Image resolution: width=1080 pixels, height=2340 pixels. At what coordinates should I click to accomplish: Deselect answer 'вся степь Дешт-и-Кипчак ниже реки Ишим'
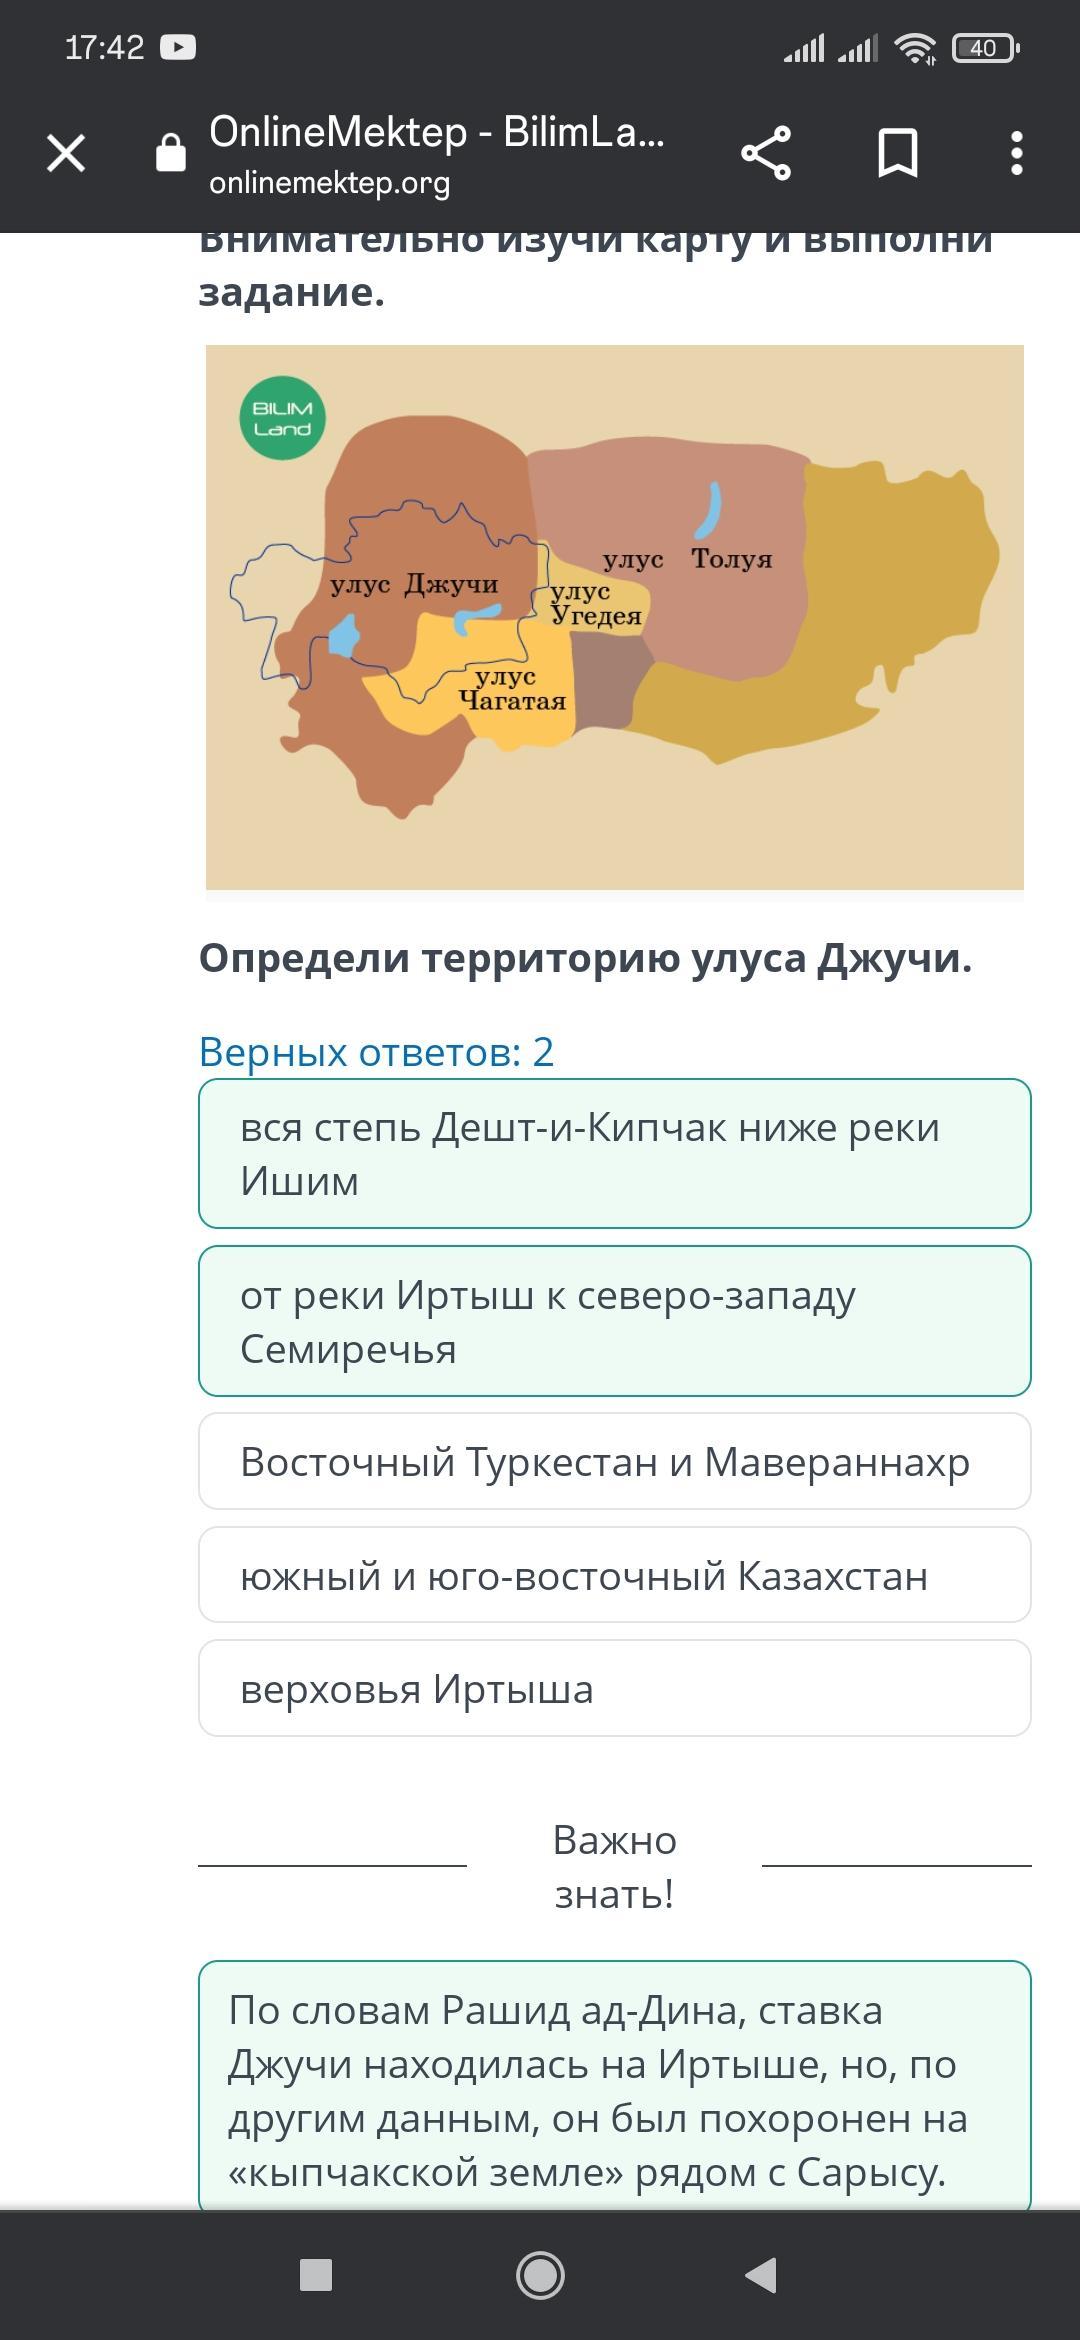point(615,1153)
